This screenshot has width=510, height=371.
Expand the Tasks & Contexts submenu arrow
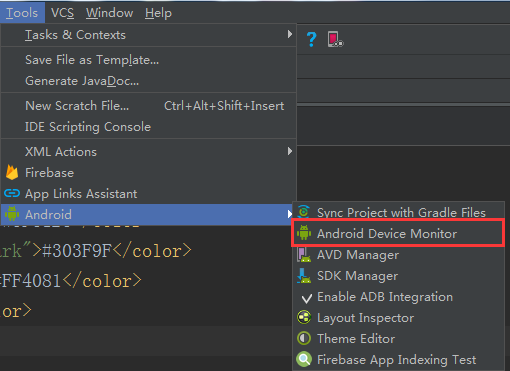290,34
